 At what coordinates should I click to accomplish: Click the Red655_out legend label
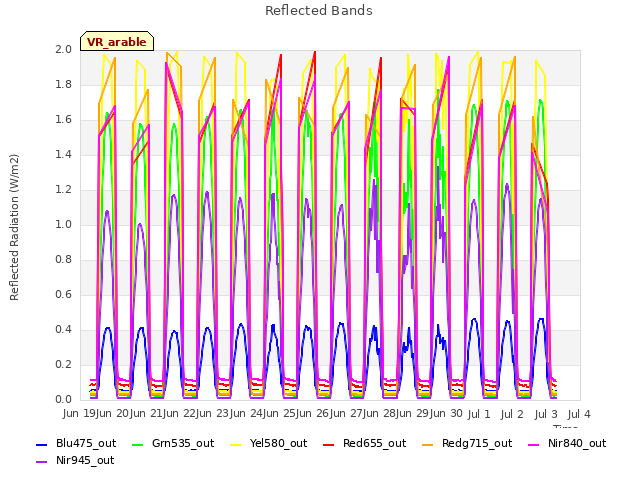pyautogui.click(x=374, y=443)
